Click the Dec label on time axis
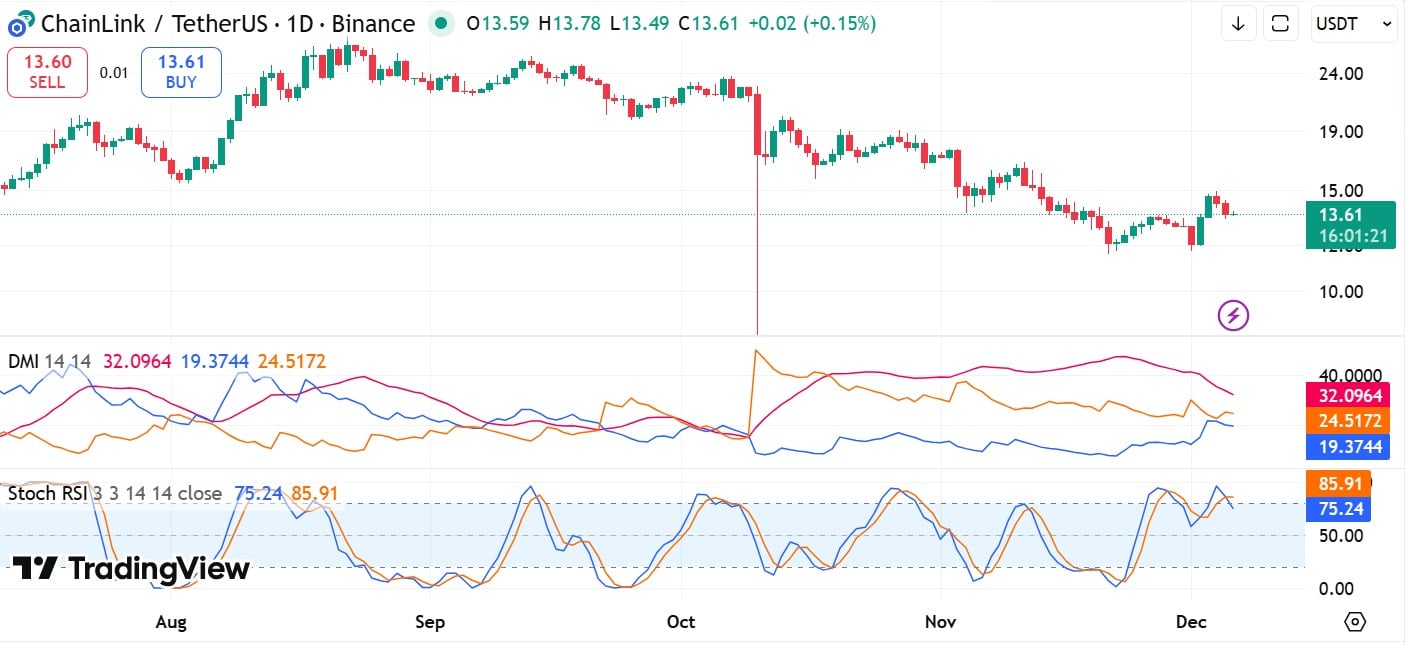The image size is (1405, 645). (x=1191, y=622)
